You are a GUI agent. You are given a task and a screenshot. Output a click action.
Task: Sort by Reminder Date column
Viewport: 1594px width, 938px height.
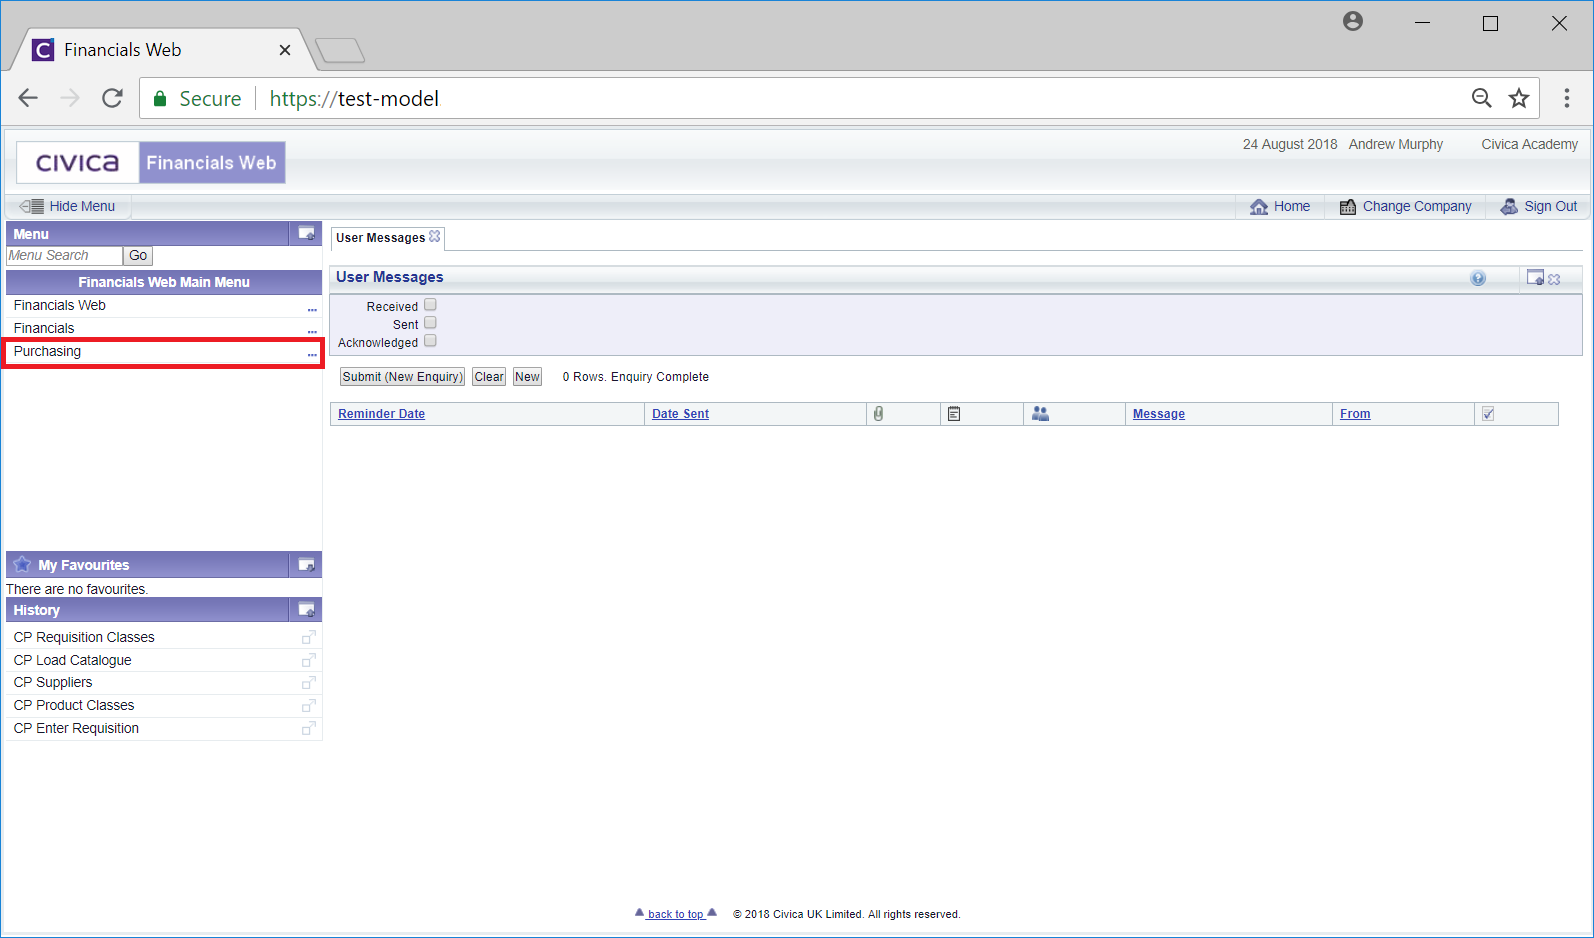click(381, 414)
